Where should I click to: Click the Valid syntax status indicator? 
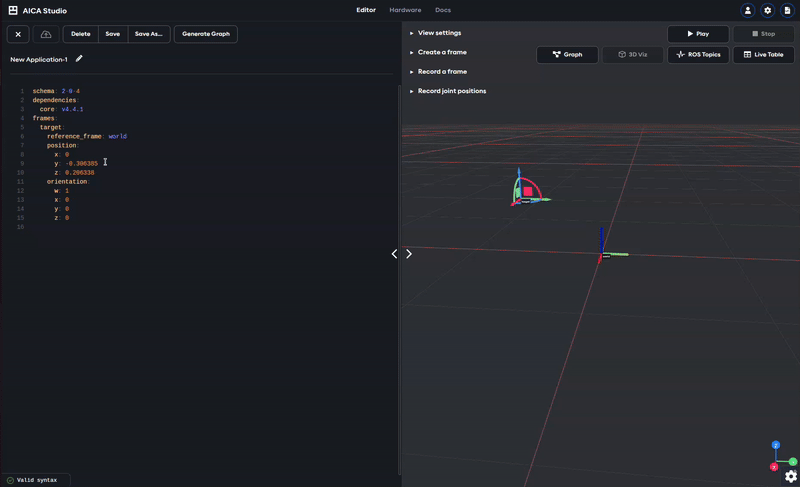coord(32,480)
